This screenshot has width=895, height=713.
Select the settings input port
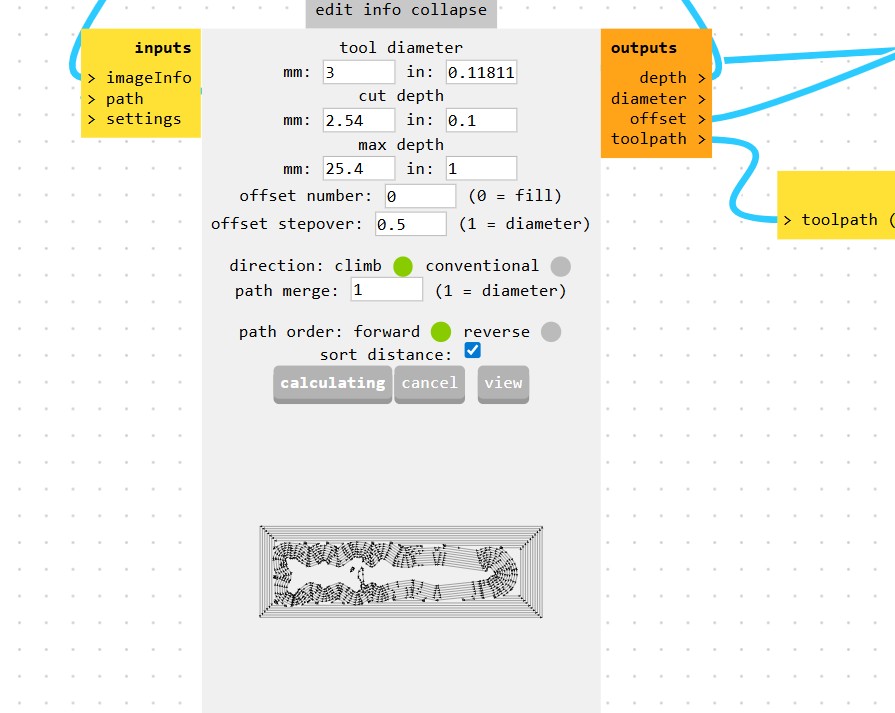(x=135, y=119)
